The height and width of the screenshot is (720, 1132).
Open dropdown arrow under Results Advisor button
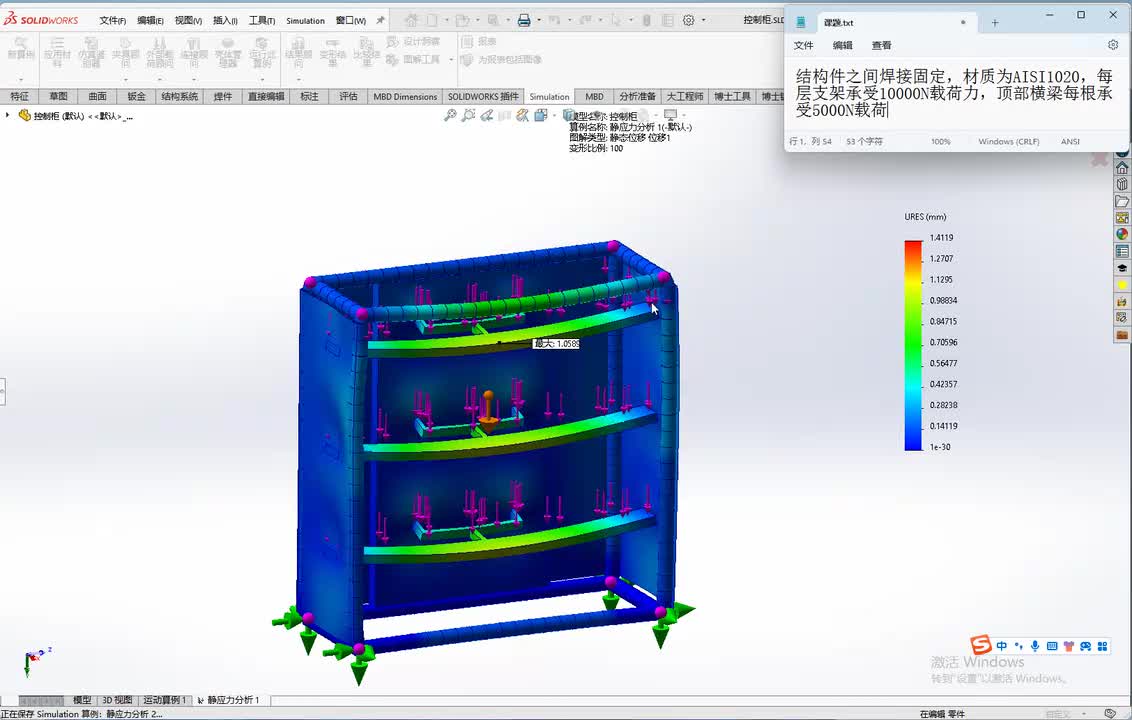[298, 79]
